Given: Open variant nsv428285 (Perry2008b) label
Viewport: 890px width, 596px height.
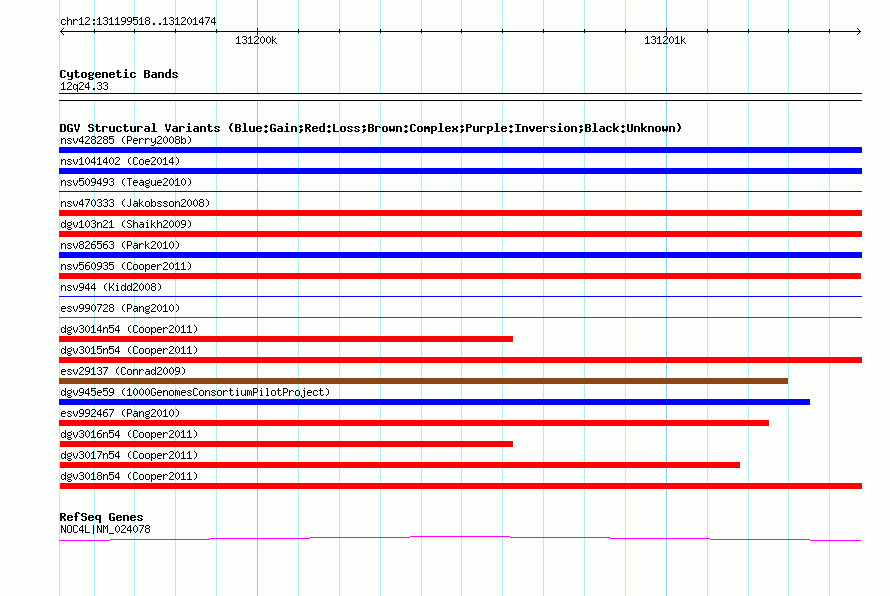Looking at the screenshot, I should (126, 140).
